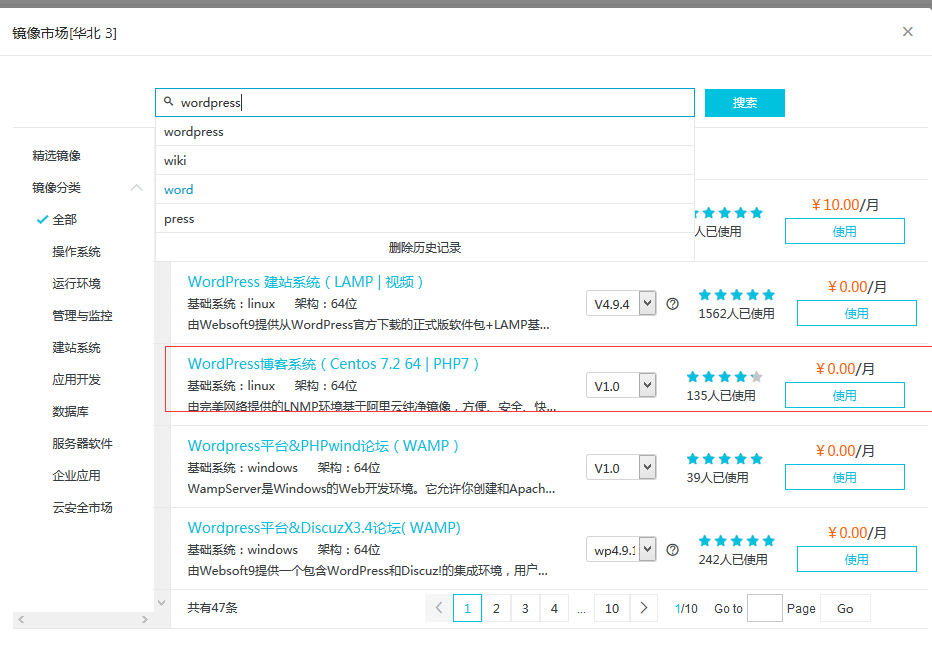This screenshot has width=932, height=656.
Task: Select the 应用开发 category
Action: coord(77,380)
